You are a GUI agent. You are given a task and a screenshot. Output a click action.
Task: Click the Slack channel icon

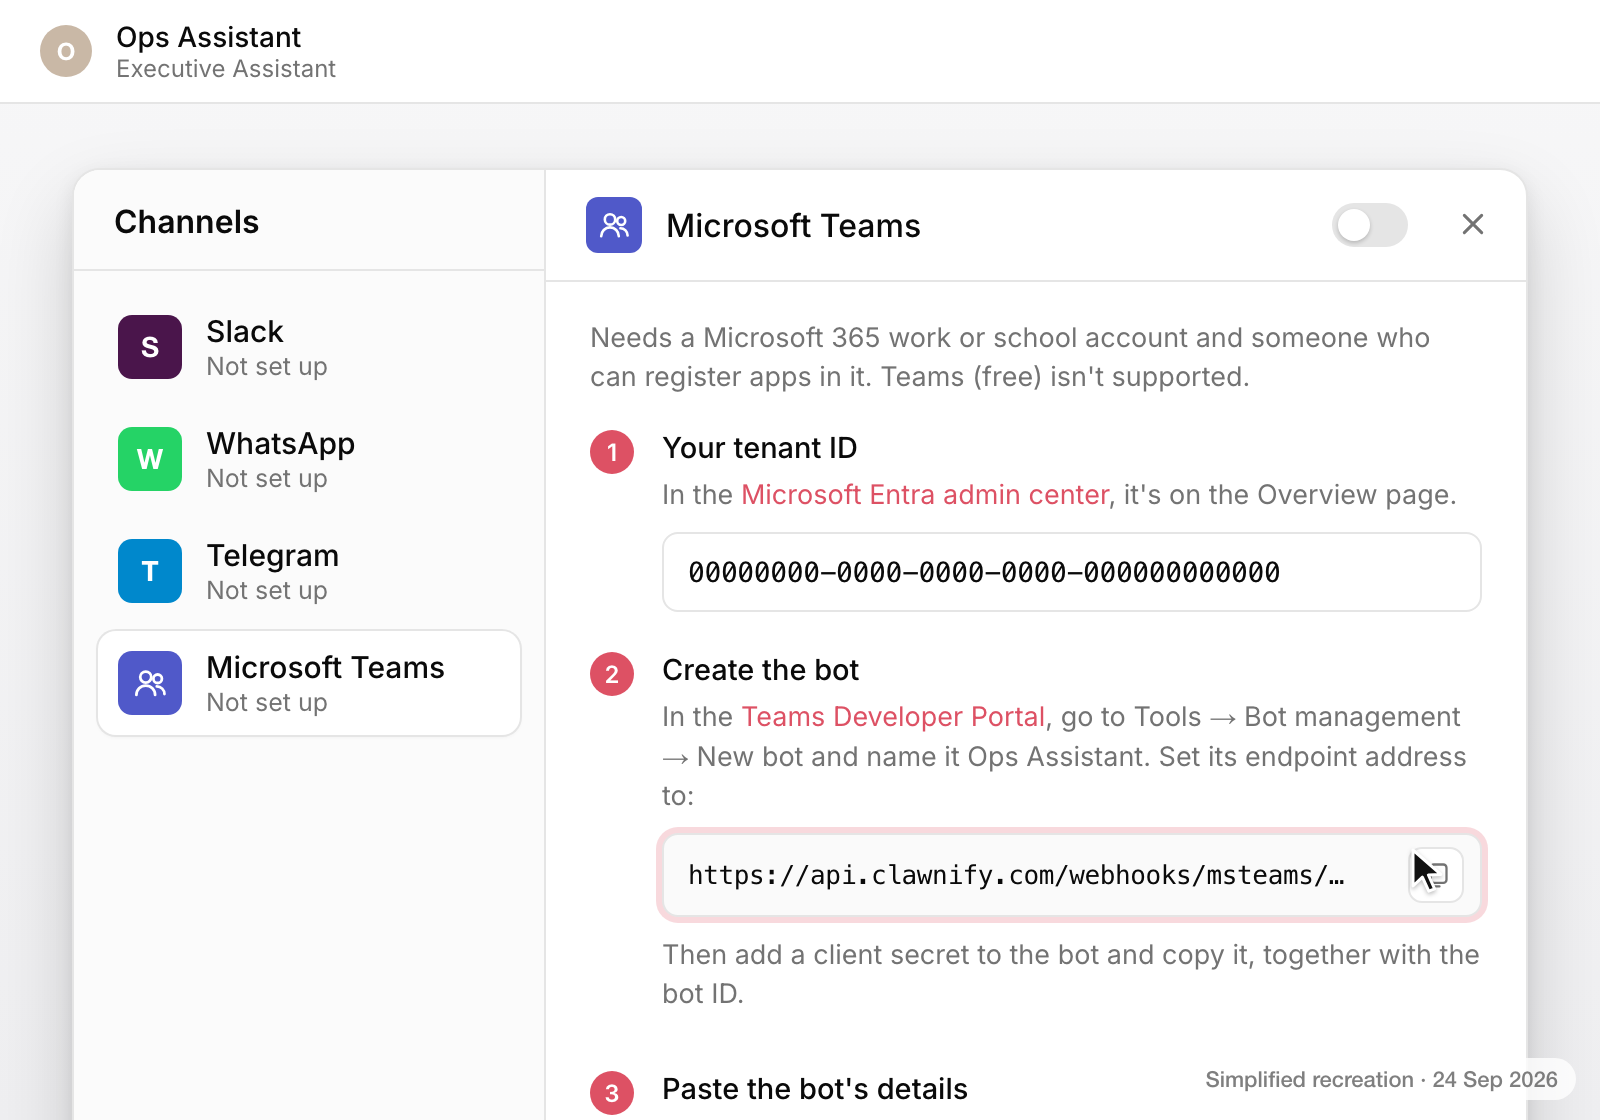pos(150,347)
